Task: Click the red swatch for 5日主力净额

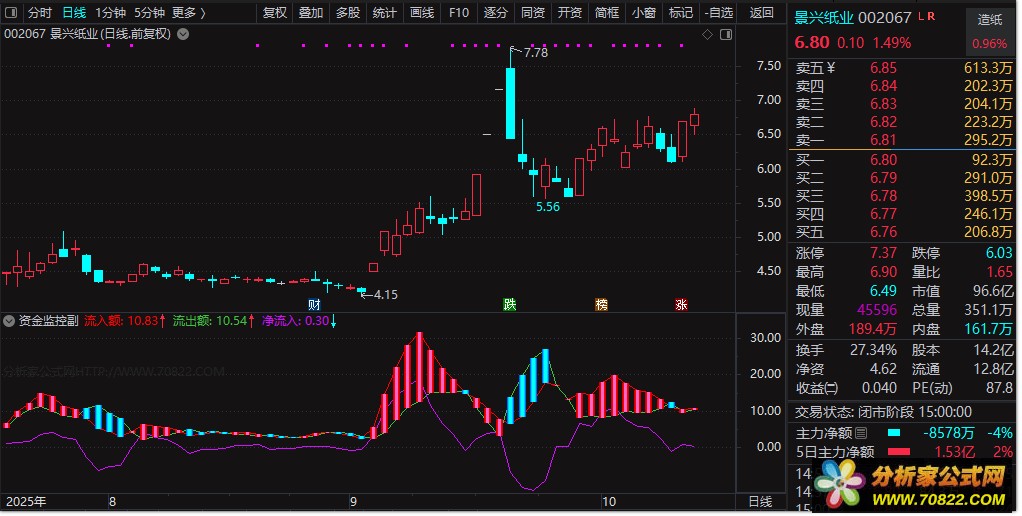Action: point(898,452)
